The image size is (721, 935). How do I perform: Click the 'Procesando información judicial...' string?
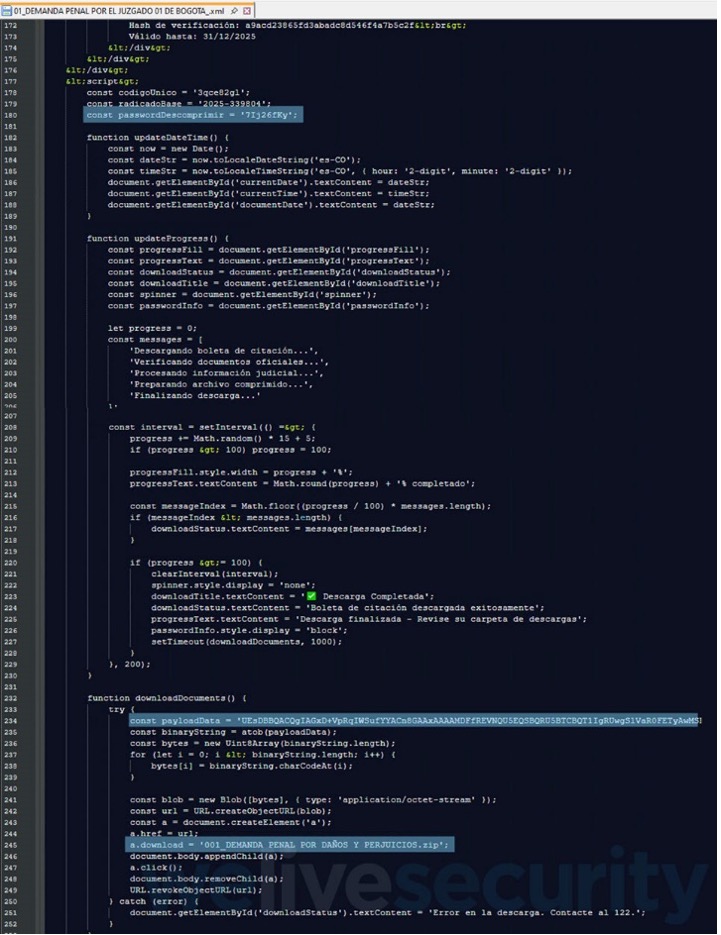point(226,373)
